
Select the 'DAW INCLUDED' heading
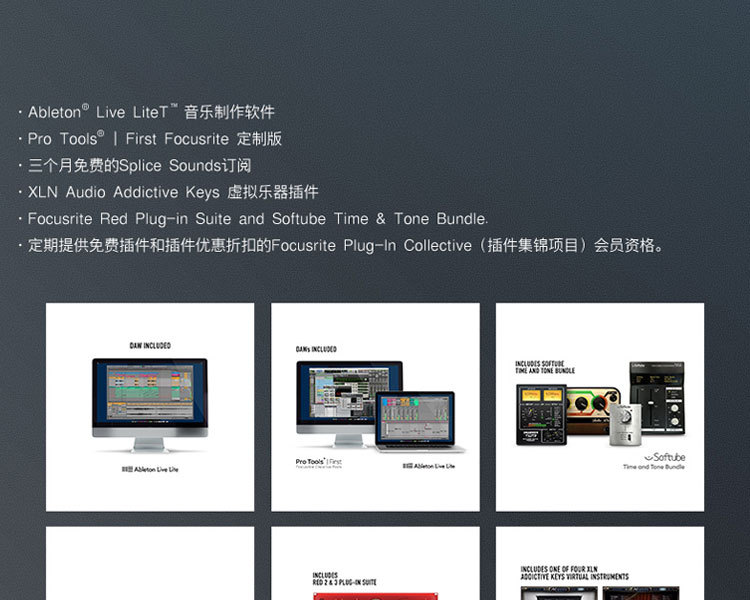pos(150,345)
